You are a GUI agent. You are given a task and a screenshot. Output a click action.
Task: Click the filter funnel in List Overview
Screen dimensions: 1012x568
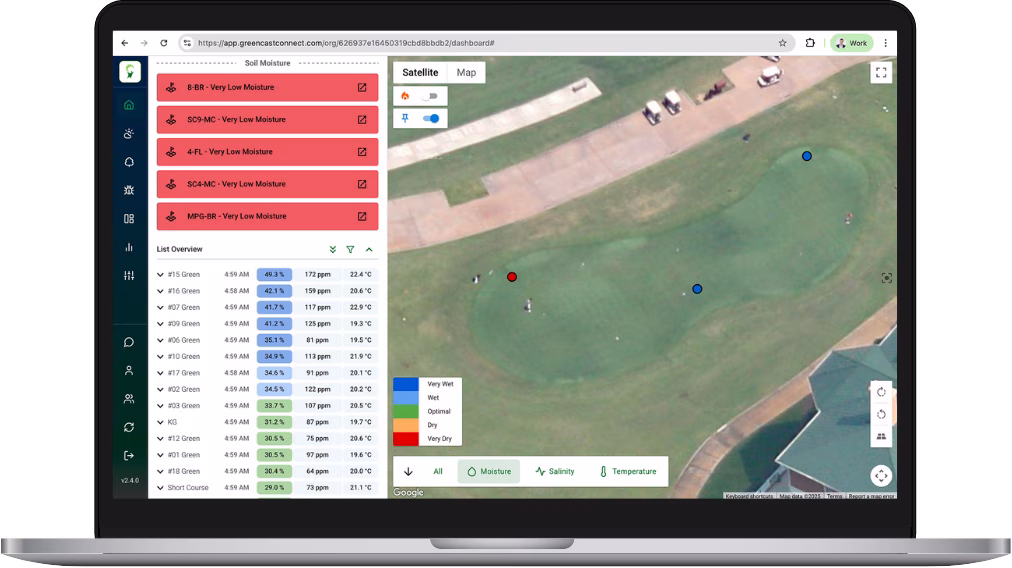tap(350, 249)
